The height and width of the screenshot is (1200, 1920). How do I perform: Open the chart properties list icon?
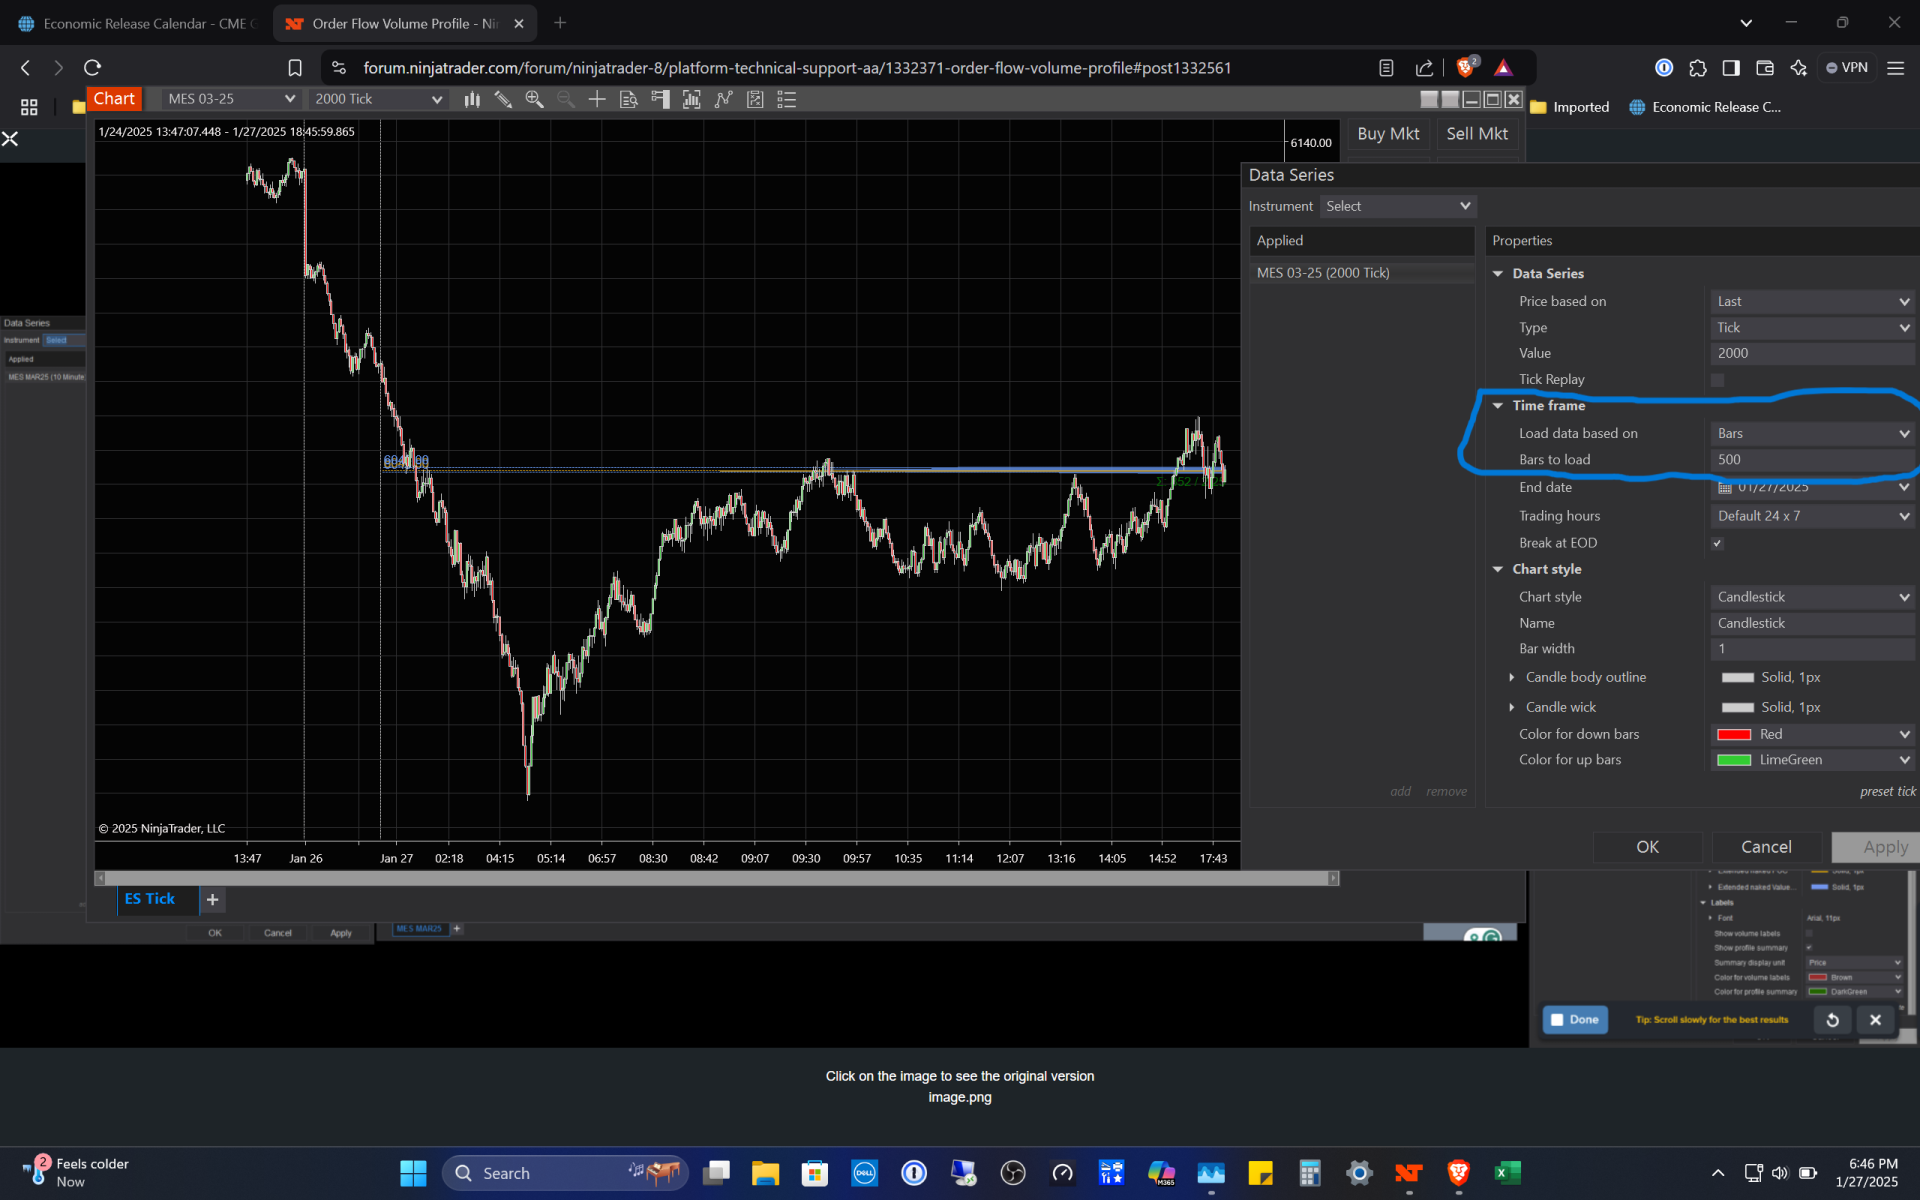pyautogui.click(x=787, y=99)
